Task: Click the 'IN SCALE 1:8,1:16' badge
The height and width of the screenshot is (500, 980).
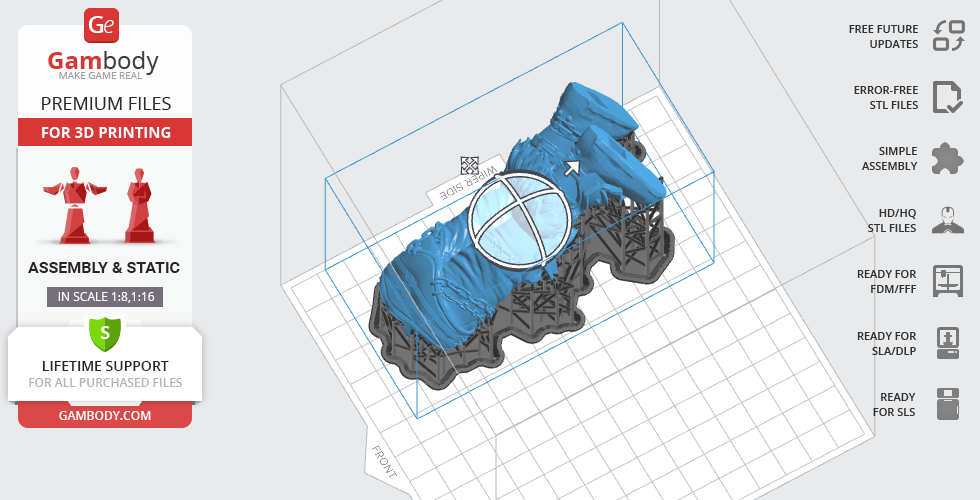Action: [x=104, y=296]
